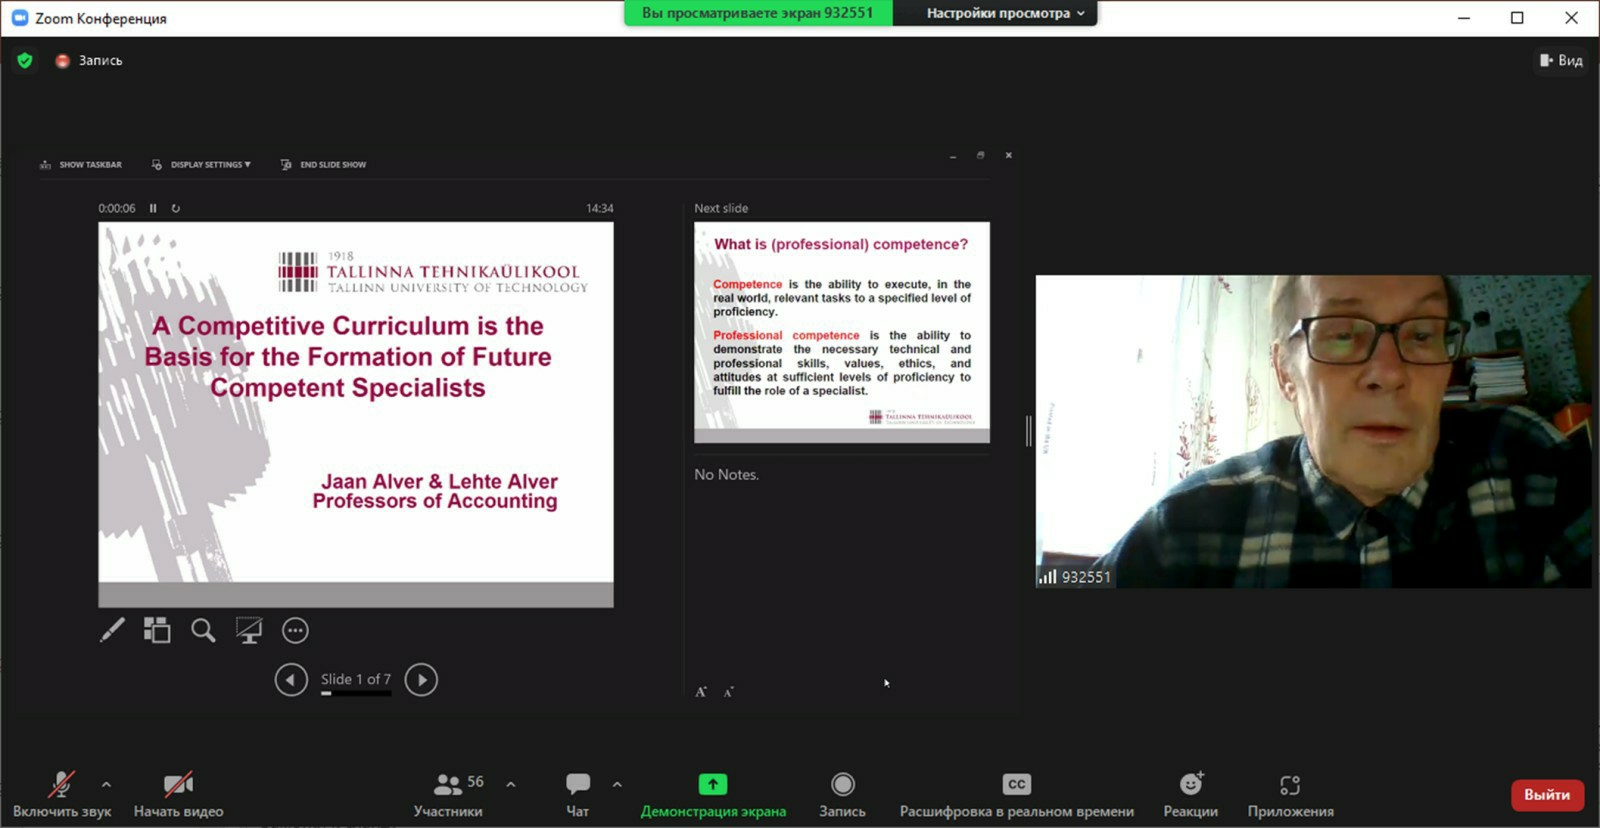The height and width of the screenshot is (828, 1600).
Task: Click the green encryption shield icon
Action: click(x=25, y=61)
